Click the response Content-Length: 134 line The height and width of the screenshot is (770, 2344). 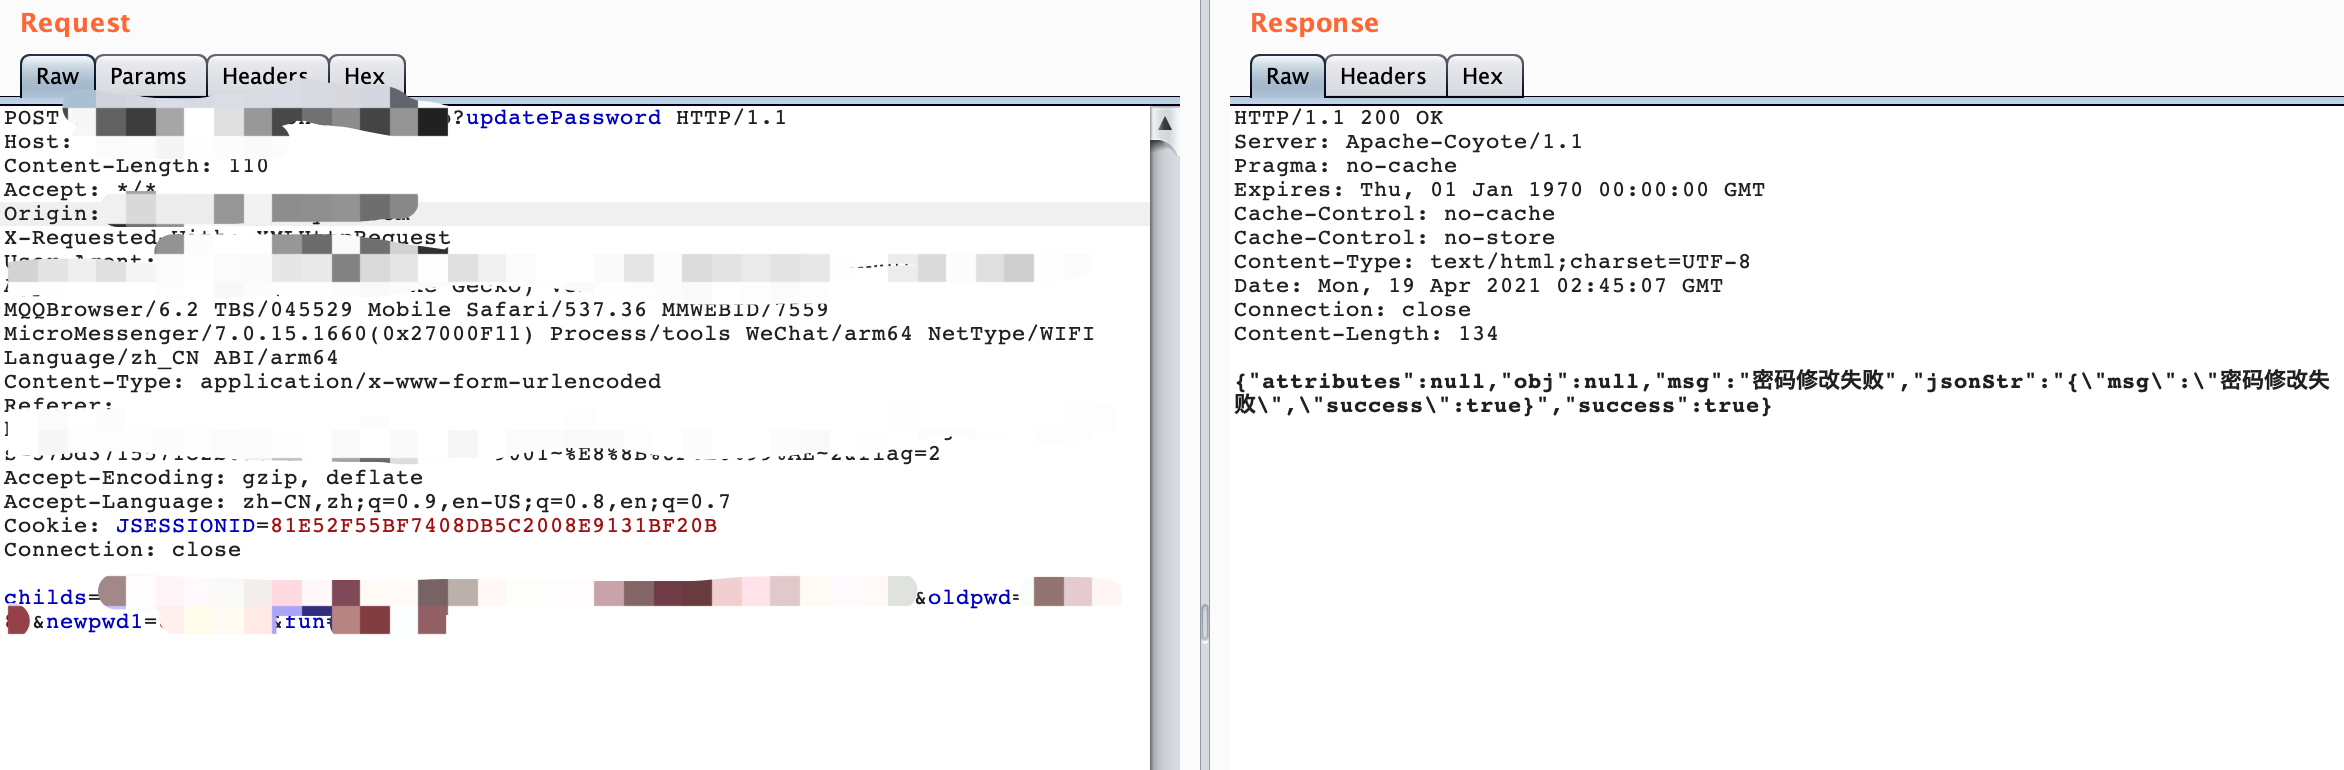click(1366, 334)
